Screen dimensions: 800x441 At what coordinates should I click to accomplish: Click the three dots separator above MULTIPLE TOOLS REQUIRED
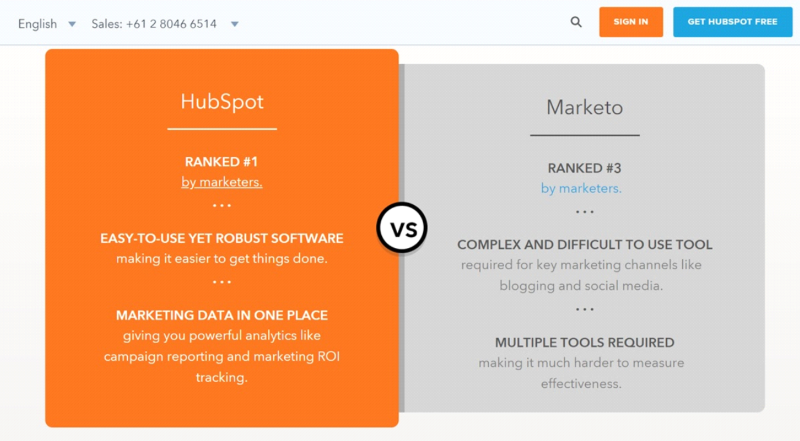(585, 309)
